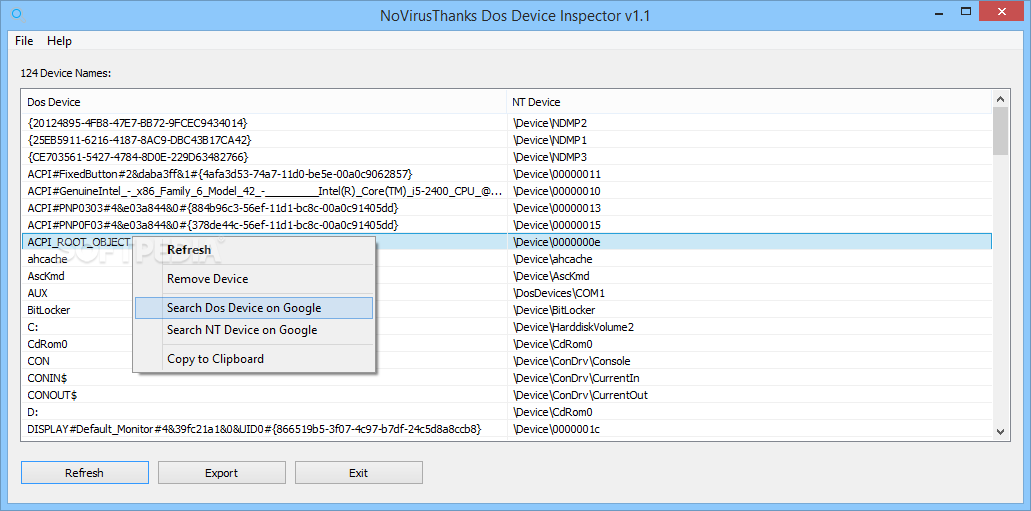Sort by NT Device column header

pos(749,102)
